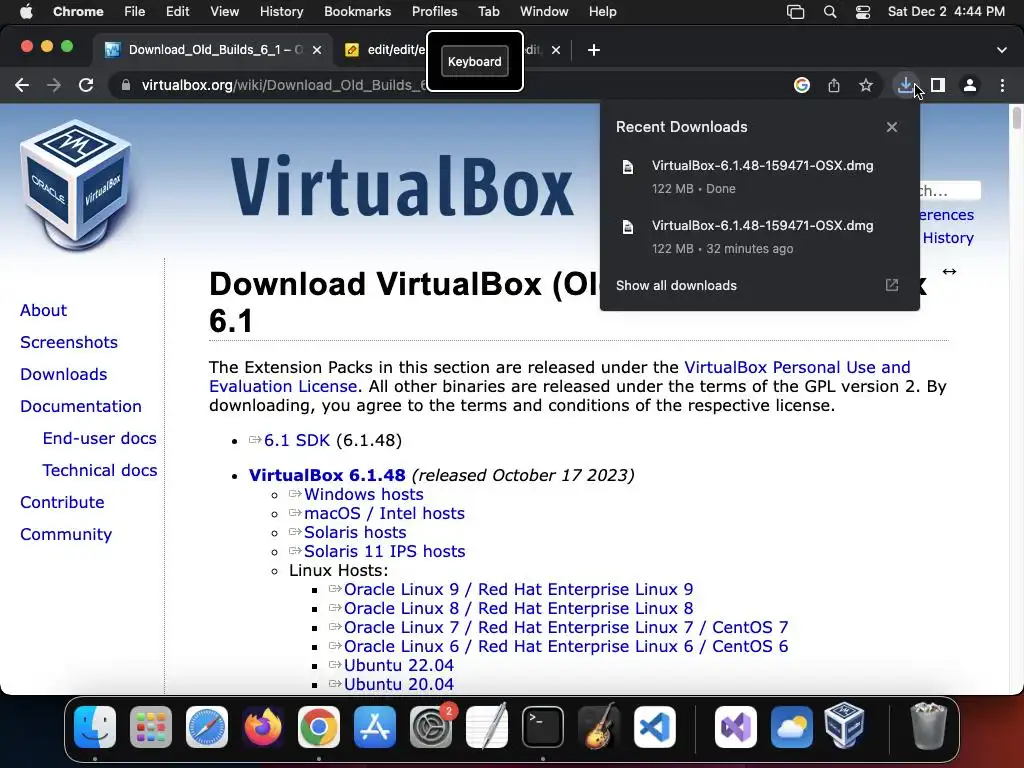Open the About sidebar link
This screenshot has height=768, width=1024.
(x=43, y=310)
